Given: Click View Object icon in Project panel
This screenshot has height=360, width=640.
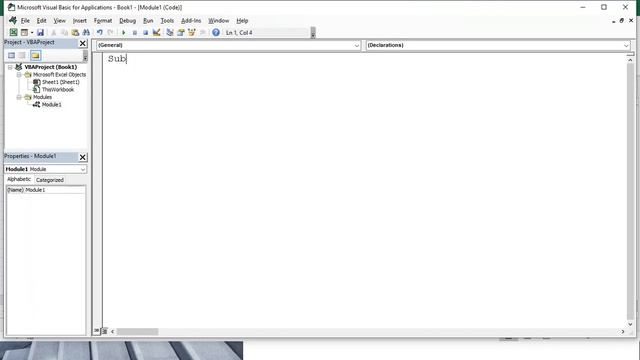Looking at the screenshot, I should coord(22,55).
